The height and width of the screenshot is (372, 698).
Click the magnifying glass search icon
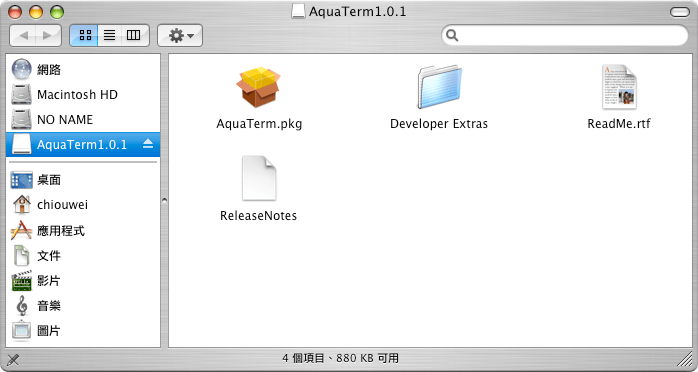452,35
